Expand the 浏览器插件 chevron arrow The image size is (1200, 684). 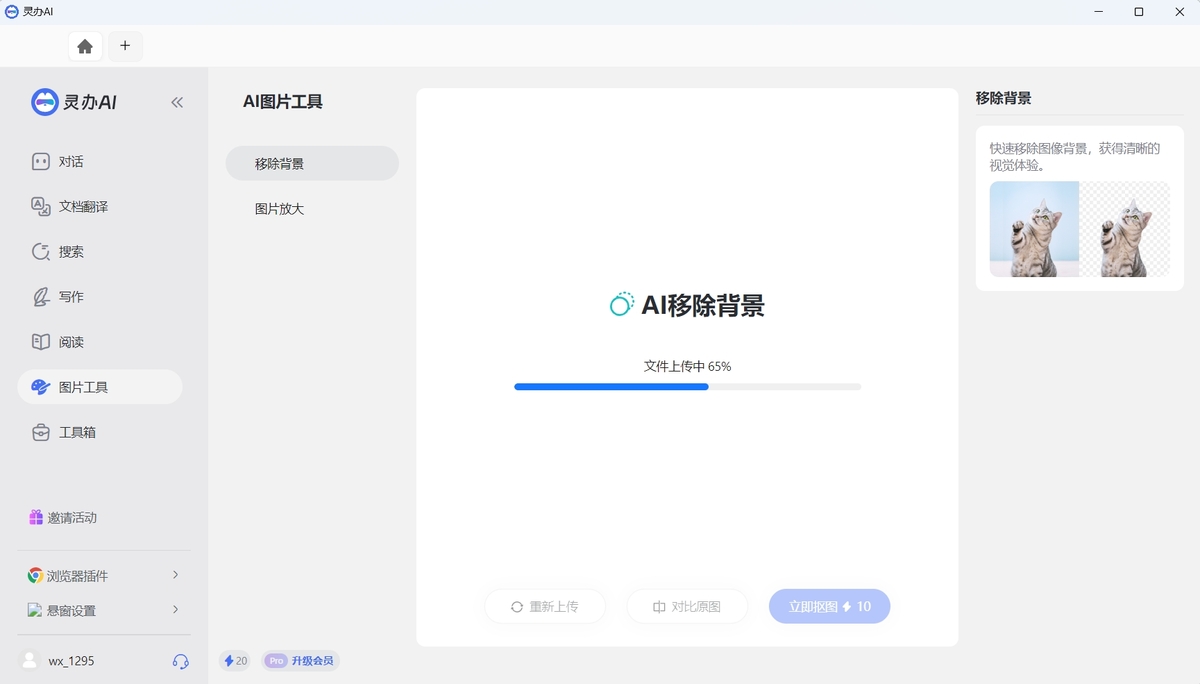[175, 575]
